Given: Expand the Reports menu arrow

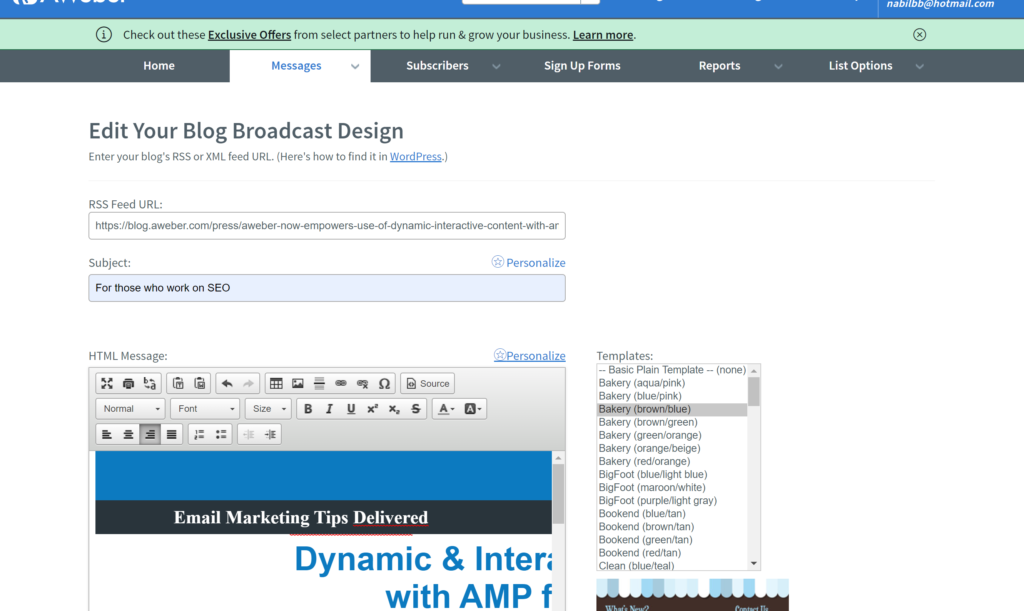Looking at the screenshot, I should (778, 67).
